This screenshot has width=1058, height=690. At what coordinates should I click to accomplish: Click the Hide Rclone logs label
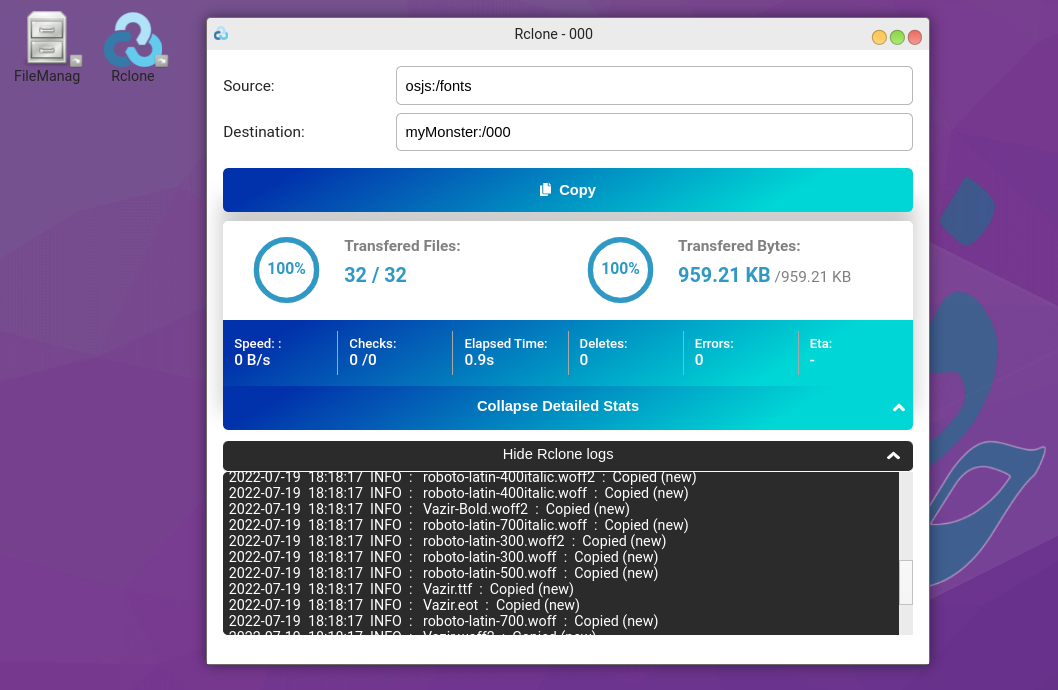pos(557,454)
